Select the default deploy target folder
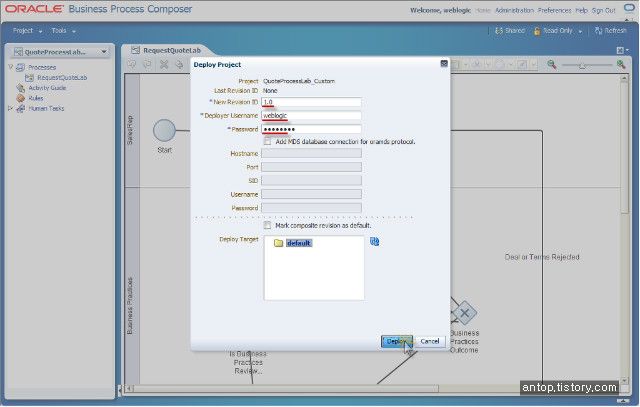Screen dimensions: 640x407 (x=298, y=243)
